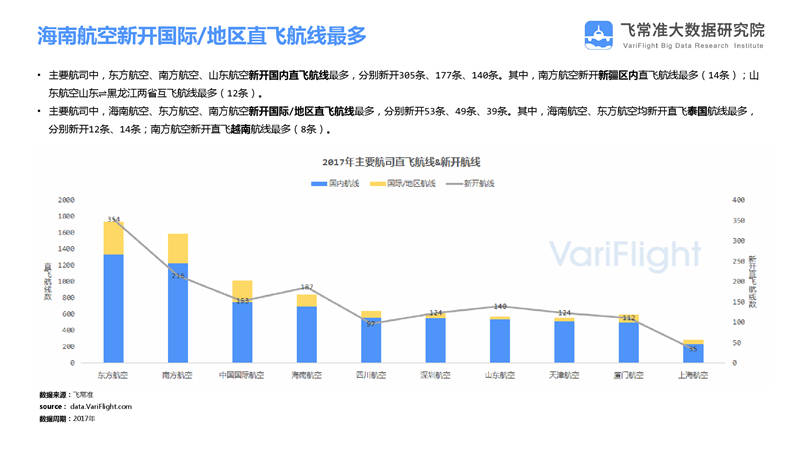
Task: Select the 354 data label
Action: point(113,219)
